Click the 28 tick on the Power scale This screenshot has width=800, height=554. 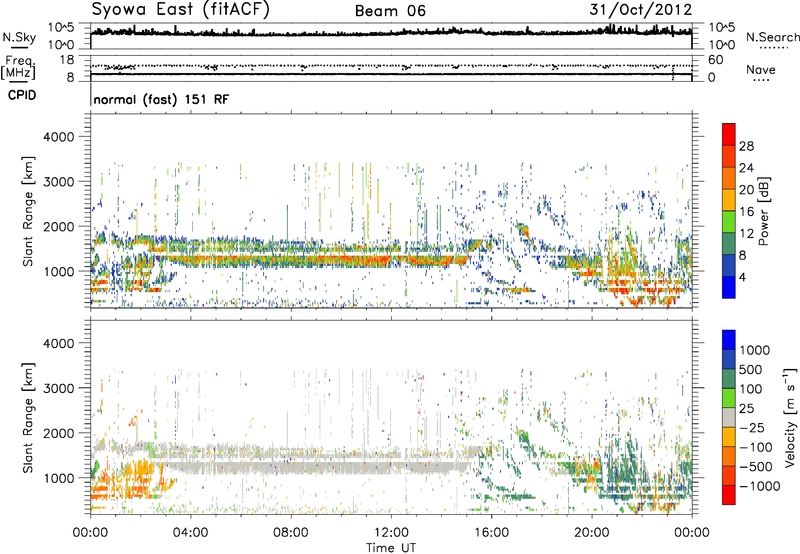pyautogui.click(x=746, y=146)
